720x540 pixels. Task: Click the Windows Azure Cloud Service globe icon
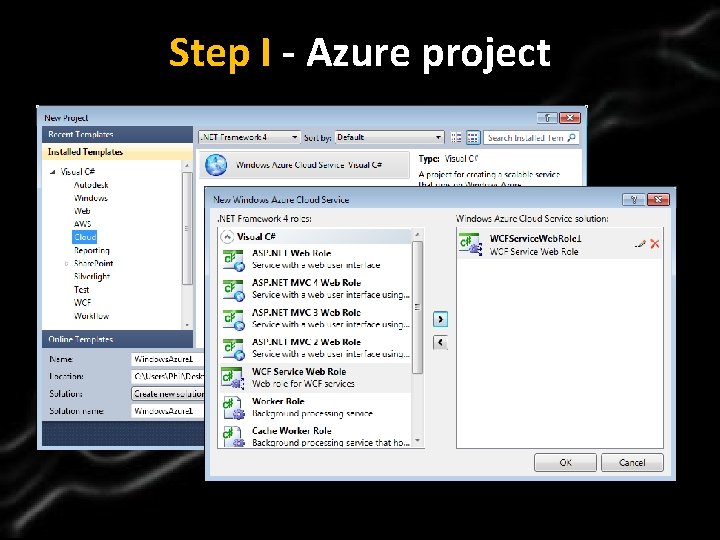(216, 165)
